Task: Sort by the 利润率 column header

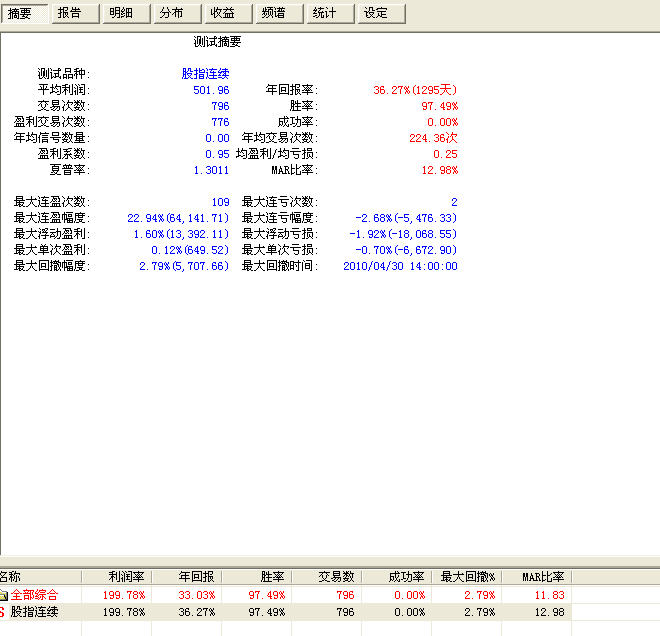Action: (117, 577)
